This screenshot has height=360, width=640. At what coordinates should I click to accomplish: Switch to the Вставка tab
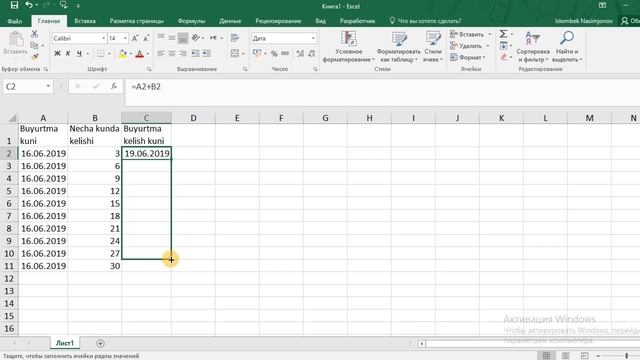(x=85, y=21)
